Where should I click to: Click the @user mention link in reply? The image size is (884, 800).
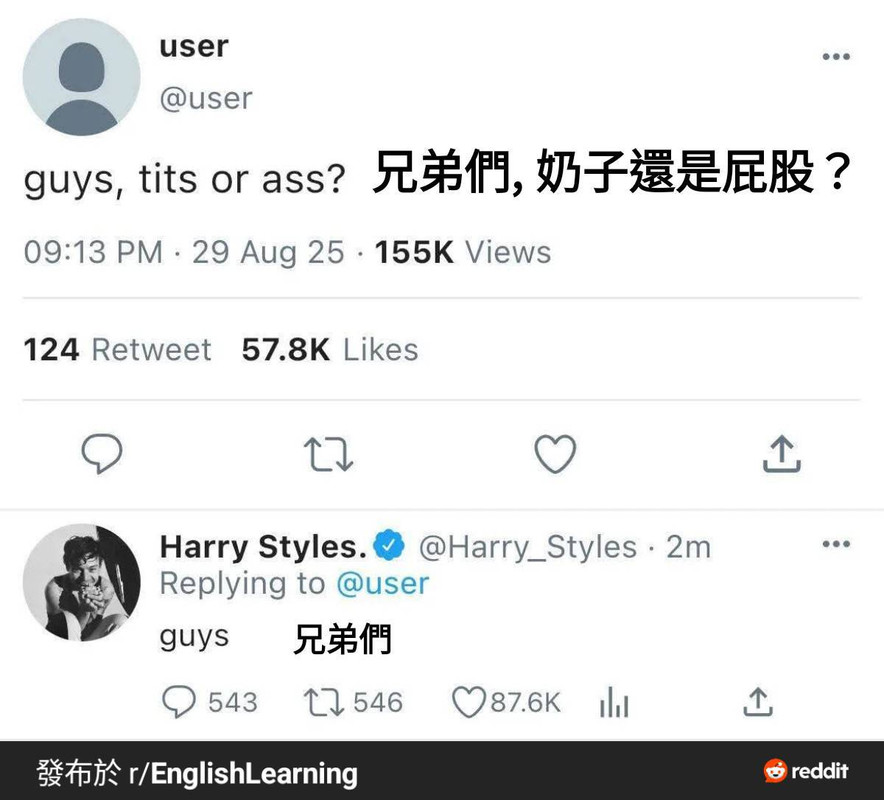pyautogui.click(x=383, y=584)
